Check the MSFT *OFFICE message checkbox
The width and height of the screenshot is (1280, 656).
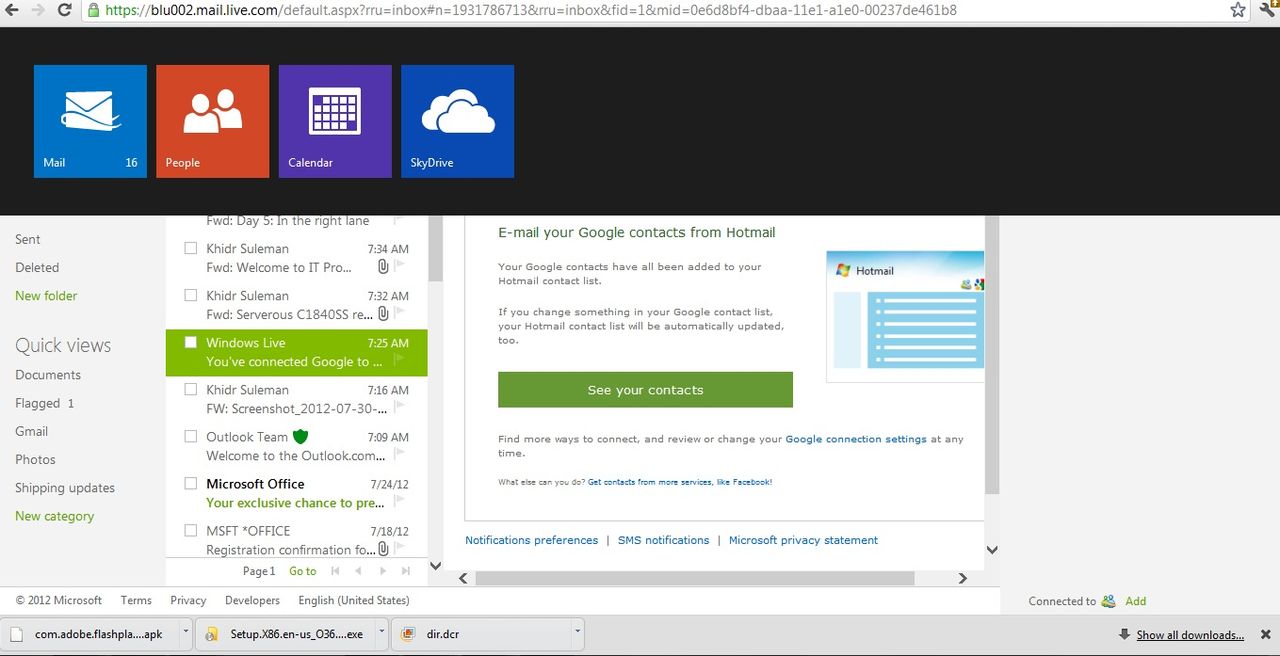coord(191,530)
